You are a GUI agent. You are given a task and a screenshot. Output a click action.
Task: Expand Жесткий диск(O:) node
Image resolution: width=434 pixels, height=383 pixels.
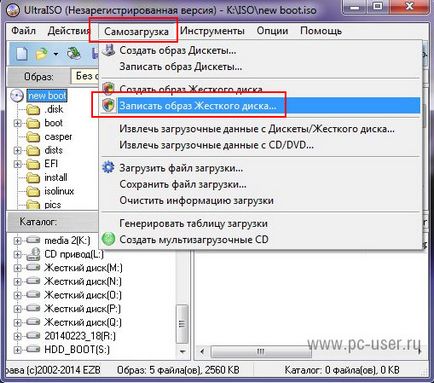(x=17, y=295)
